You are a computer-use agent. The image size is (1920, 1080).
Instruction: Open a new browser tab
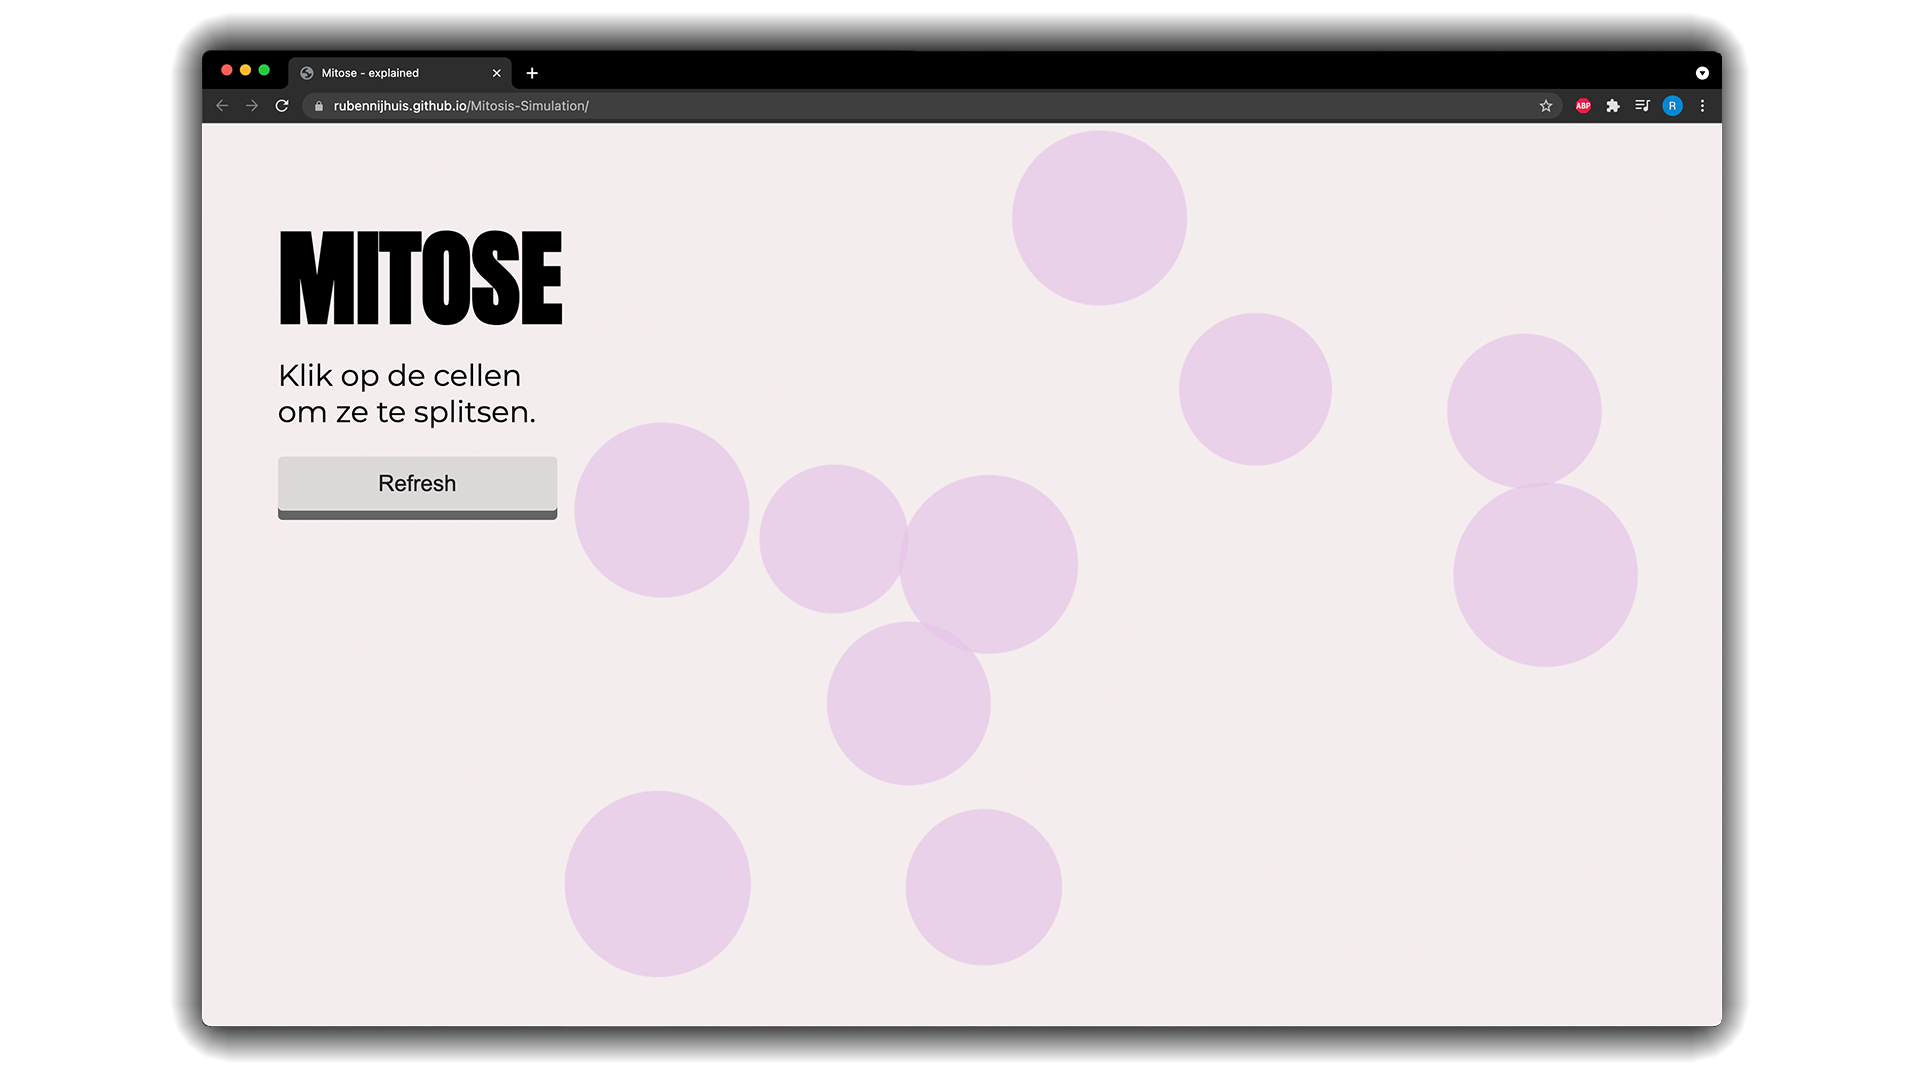[x=532, y=72]
